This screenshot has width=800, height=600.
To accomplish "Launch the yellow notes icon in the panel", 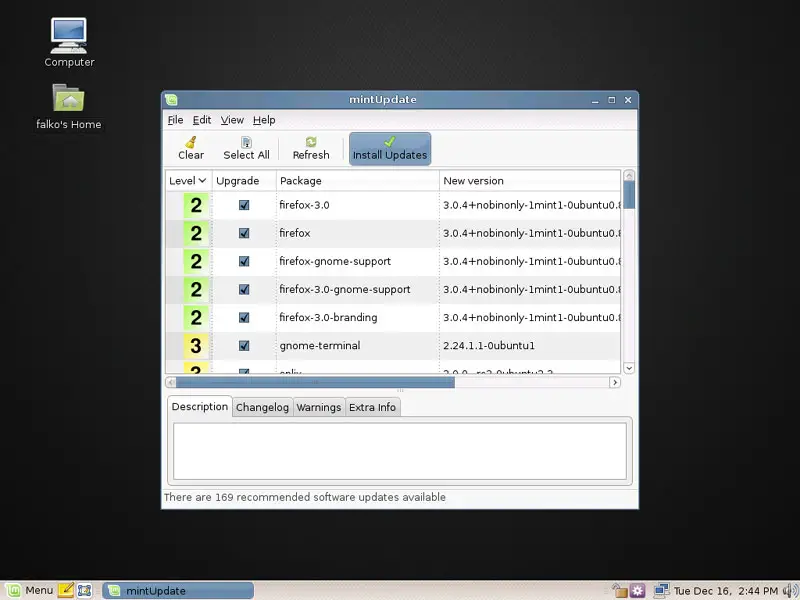I will [65, 590].
